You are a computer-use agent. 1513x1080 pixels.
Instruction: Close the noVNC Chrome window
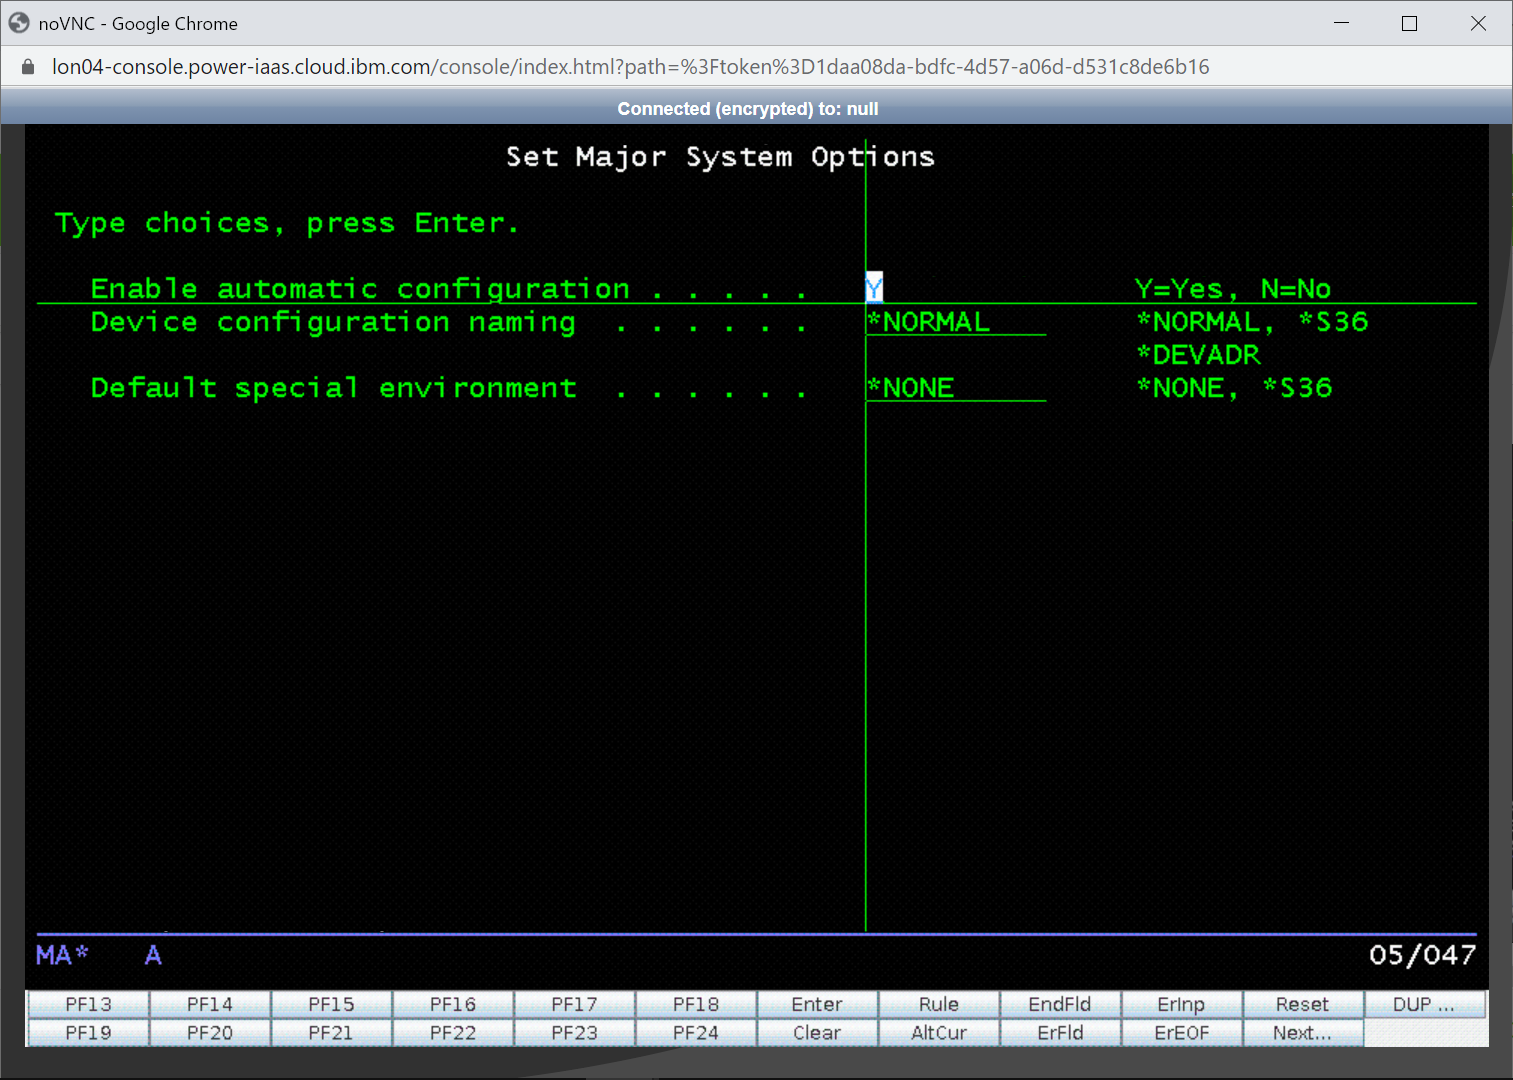1478,23
